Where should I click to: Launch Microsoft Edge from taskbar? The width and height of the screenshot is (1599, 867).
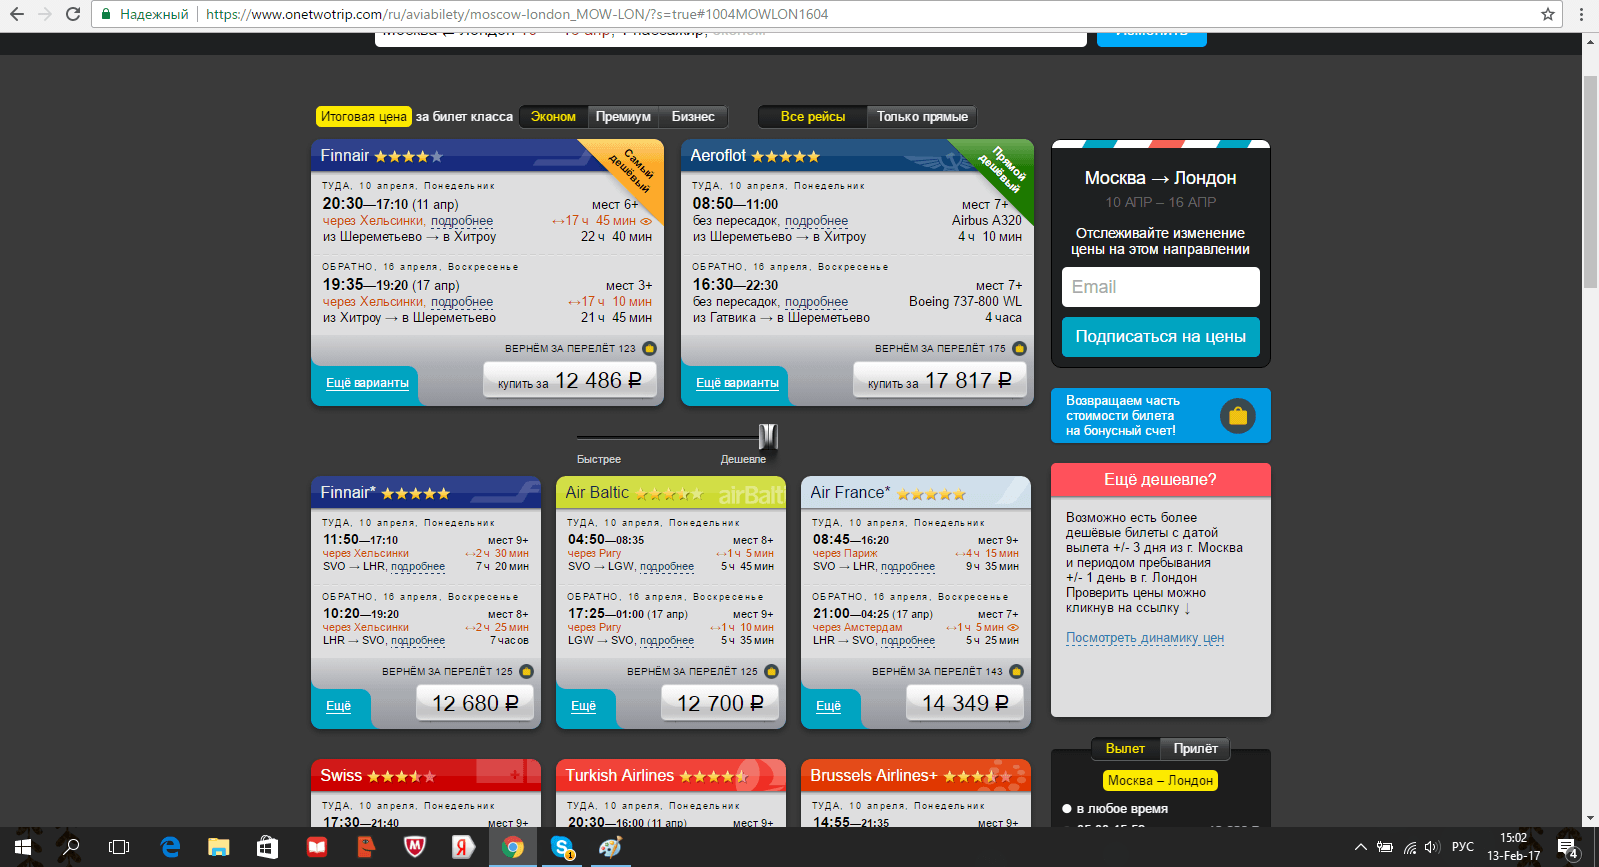[x=170, y=847]
